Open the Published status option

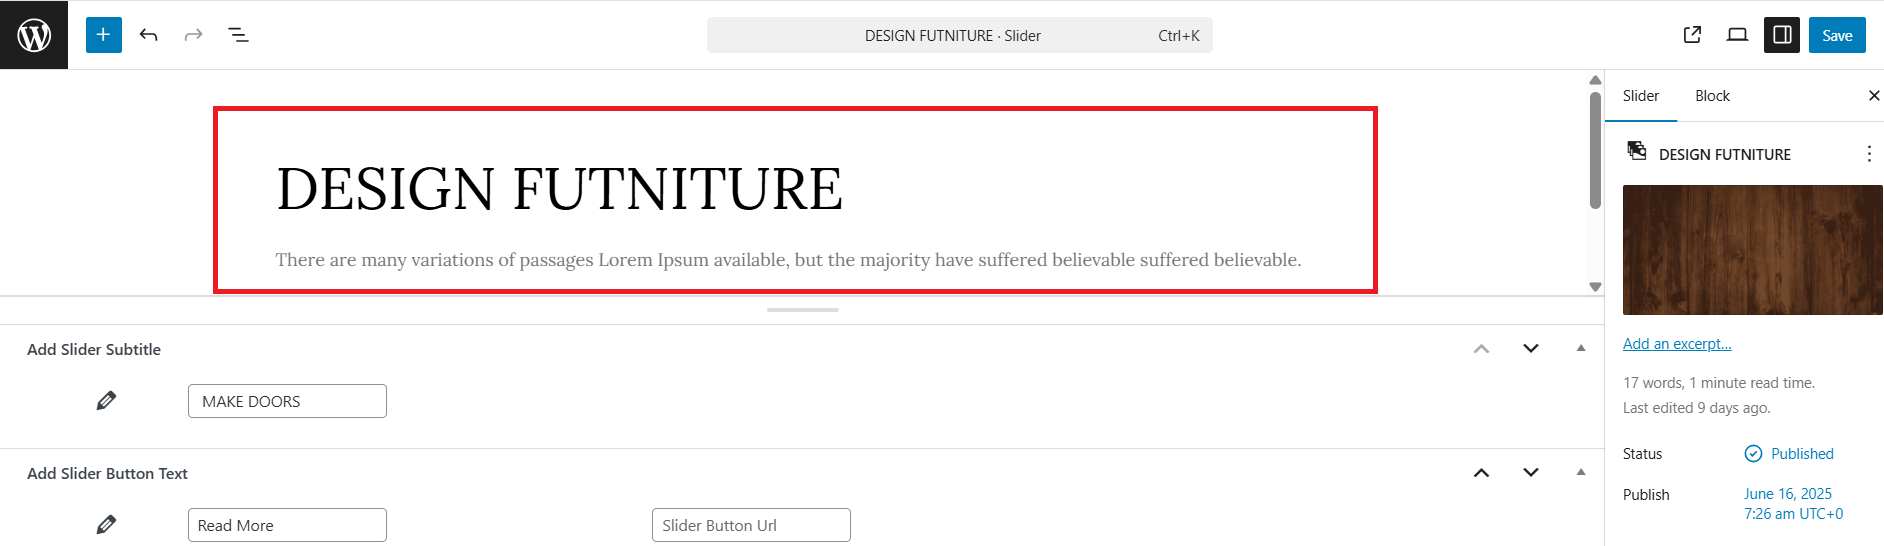pos(1801,454)
